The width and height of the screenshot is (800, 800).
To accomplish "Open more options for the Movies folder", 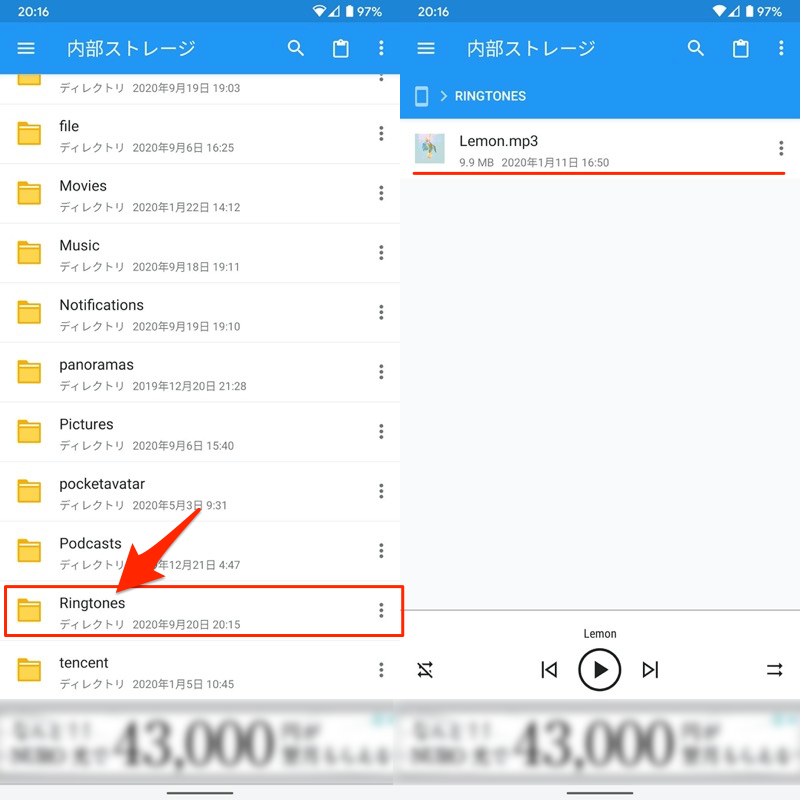I will (381, 194).
